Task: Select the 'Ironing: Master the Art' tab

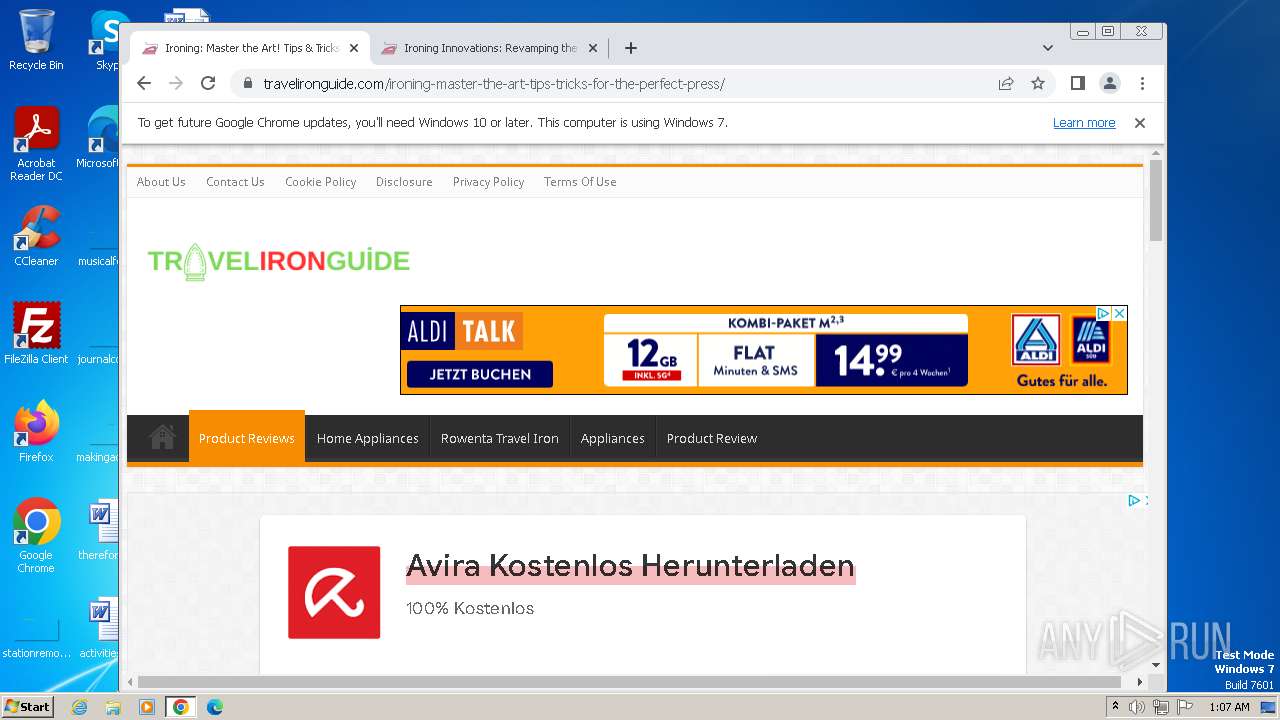Action: click(250, 48)
